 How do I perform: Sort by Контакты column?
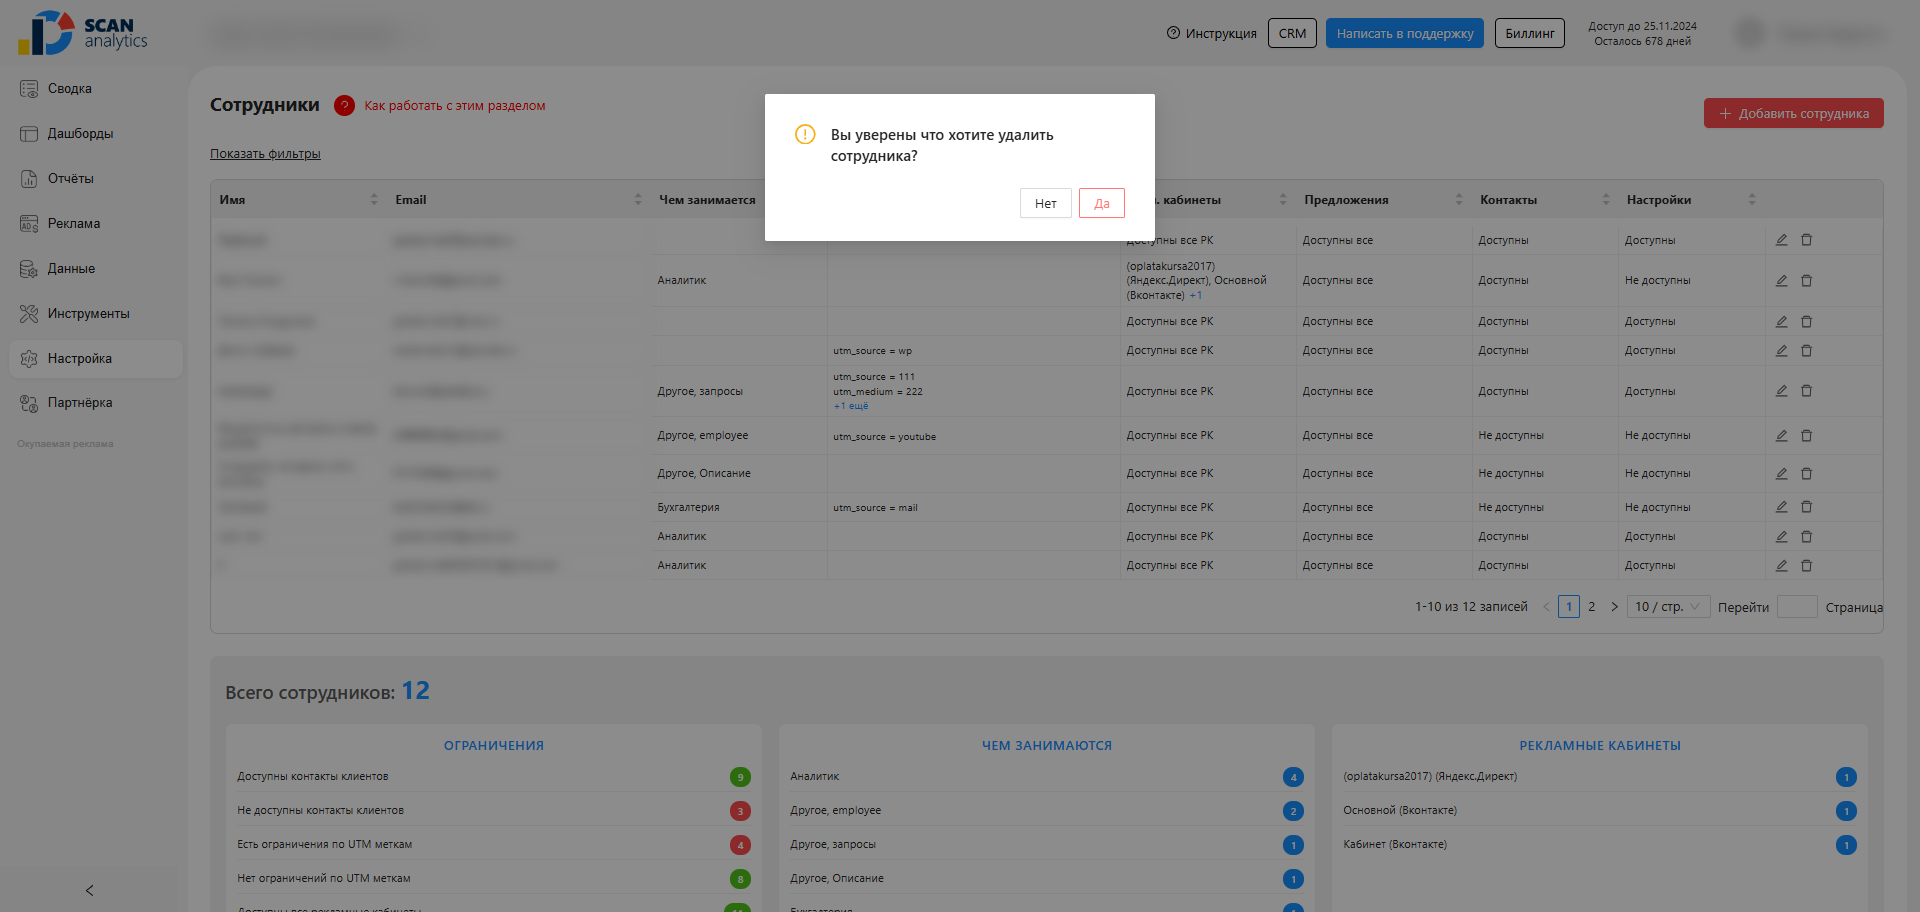tap(1606, 200)
